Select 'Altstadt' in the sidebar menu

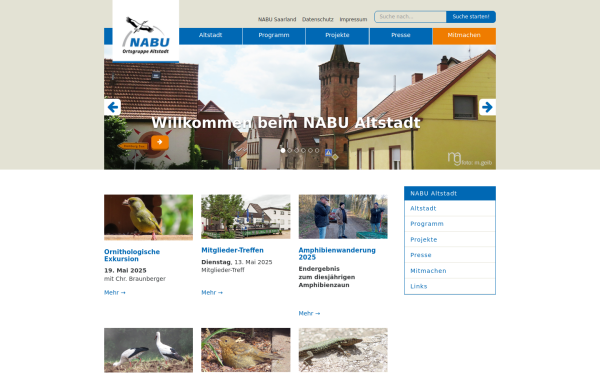tap(450, 209)
